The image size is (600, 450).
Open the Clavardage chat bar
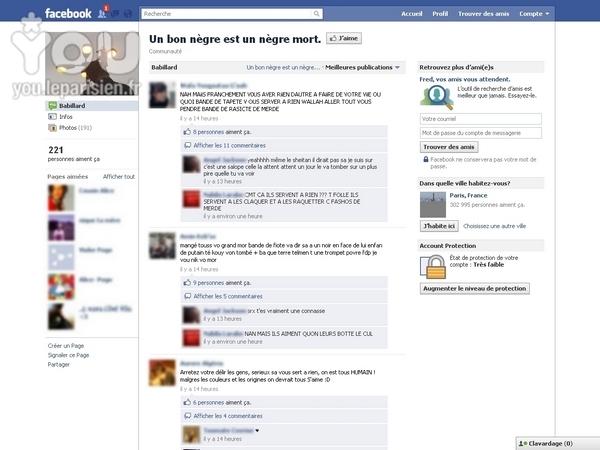pyautogui.click(x=547, y=443)
